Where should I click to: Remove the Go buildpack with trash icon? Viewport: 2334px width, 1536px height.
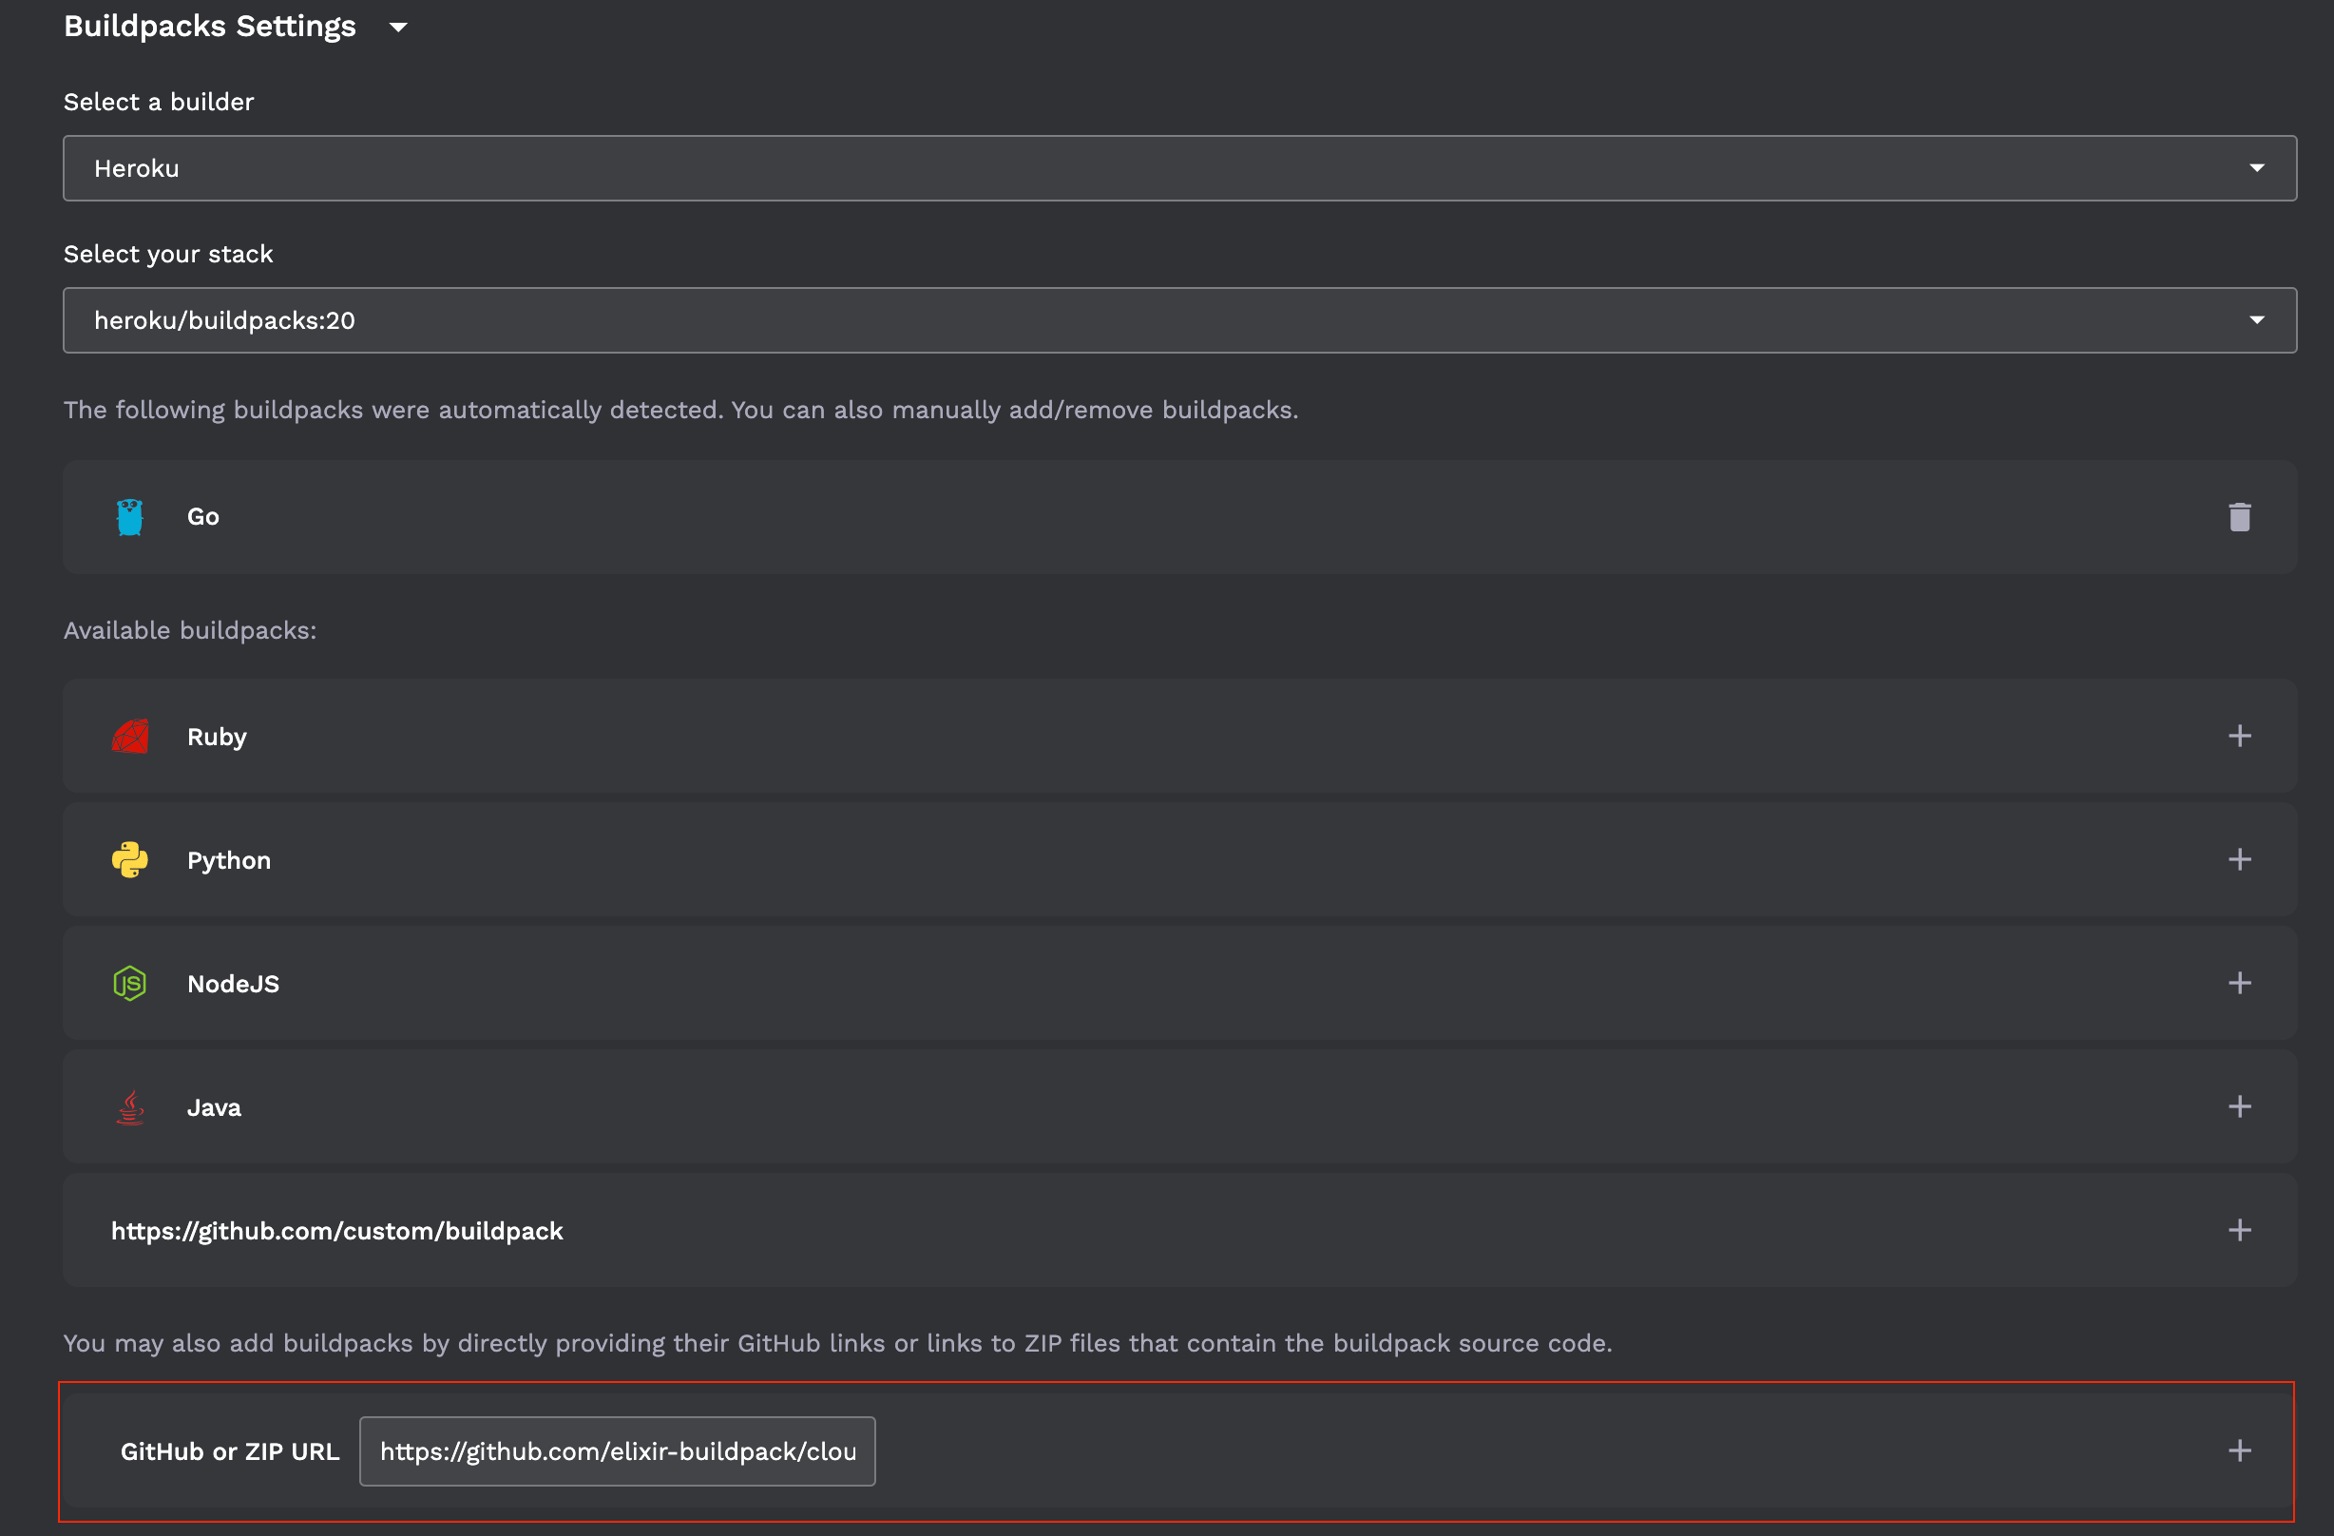2239,517
